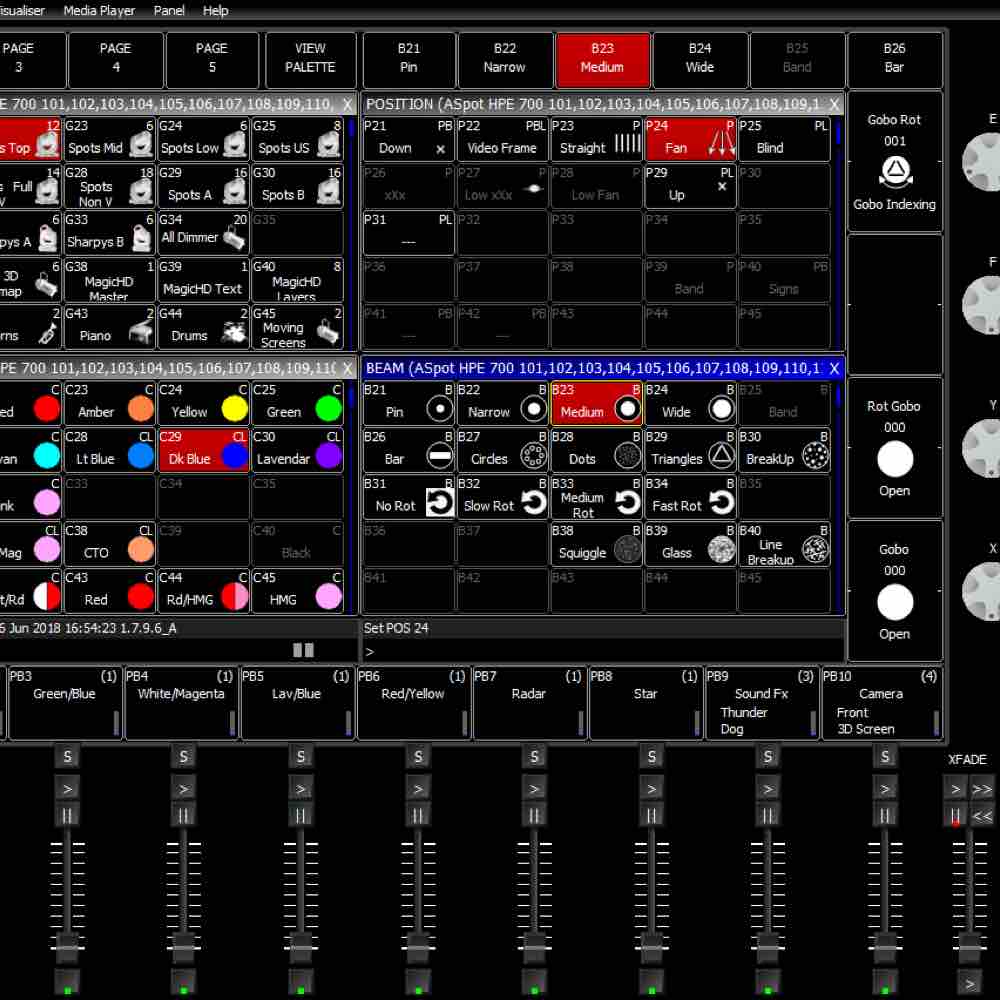Select the B38 Squiggle gobo palette
Viewport: 1000px width, 1000px height.
[596, 545]
